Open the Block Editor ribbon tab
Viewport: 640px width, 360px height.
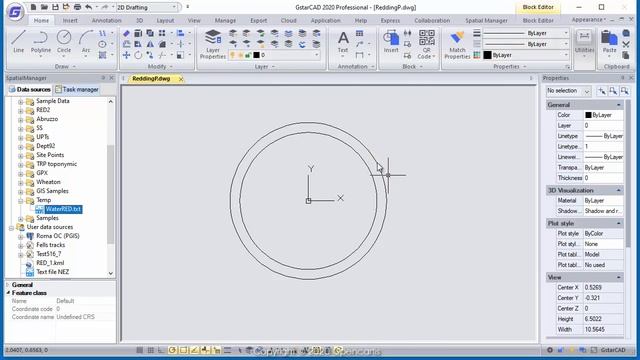tap(538, 20)
